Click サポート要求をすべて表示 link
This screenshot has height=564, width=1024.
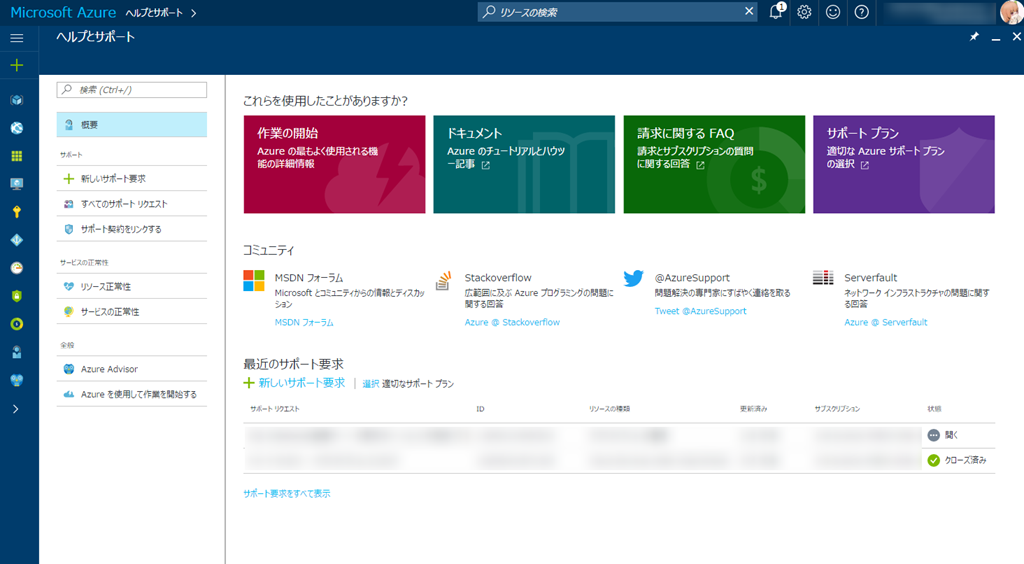tap(286, 493)
